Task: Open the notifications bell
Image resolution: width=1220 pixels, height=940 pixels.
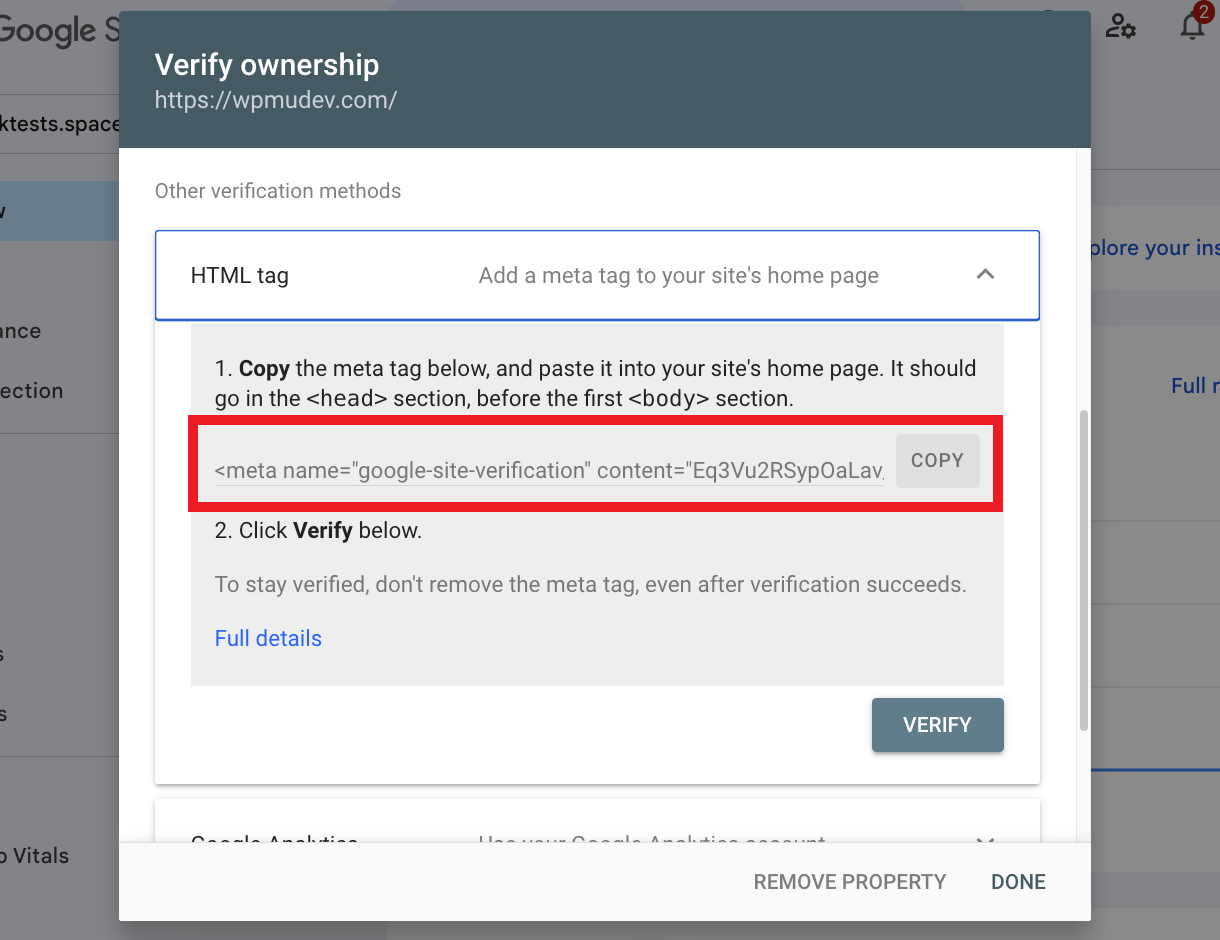Action: tap(1192, 27)
